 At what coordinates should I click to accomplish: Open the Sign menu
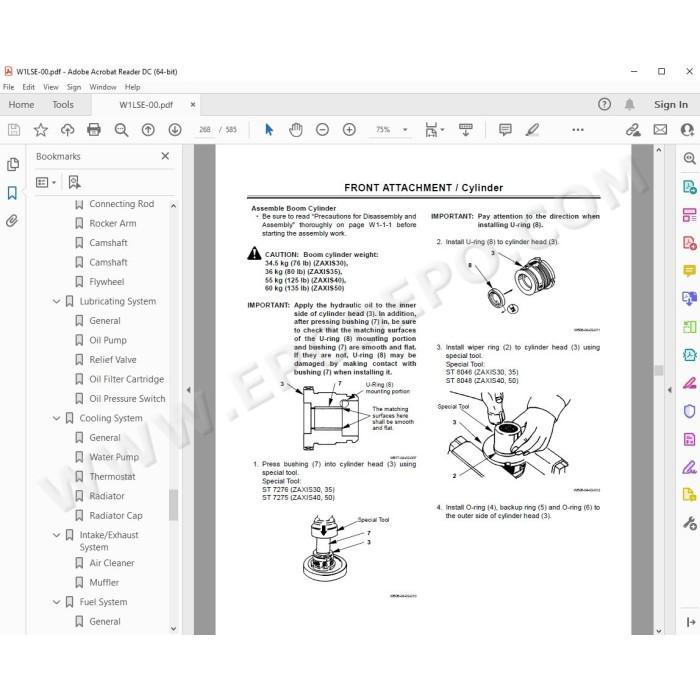pyautogui.click(x=74, y=87)
